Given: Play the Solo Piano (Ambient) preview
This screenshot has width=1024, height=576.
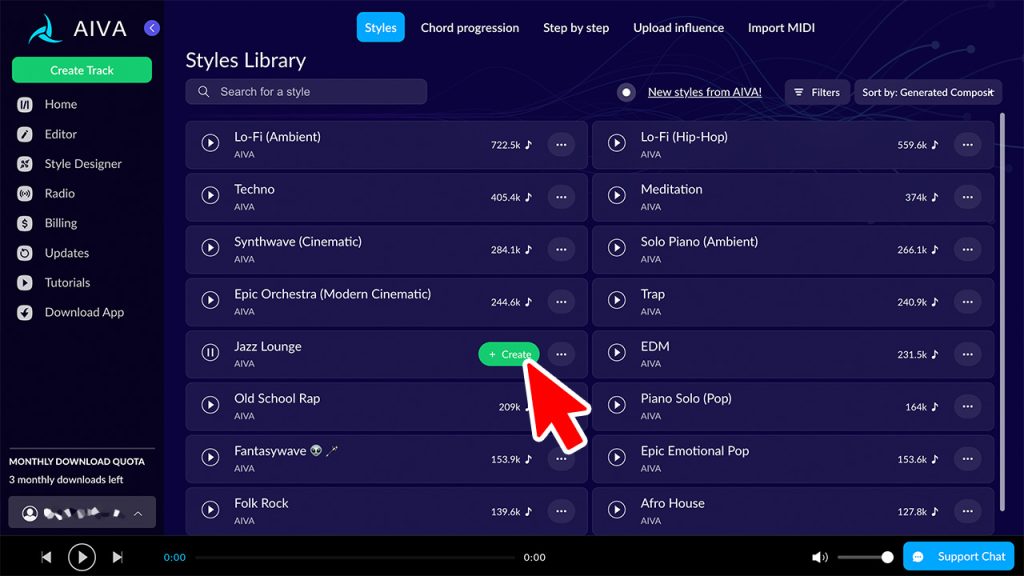Looking at the screenshot, I should pyautogui.click(x=616, y=248).
